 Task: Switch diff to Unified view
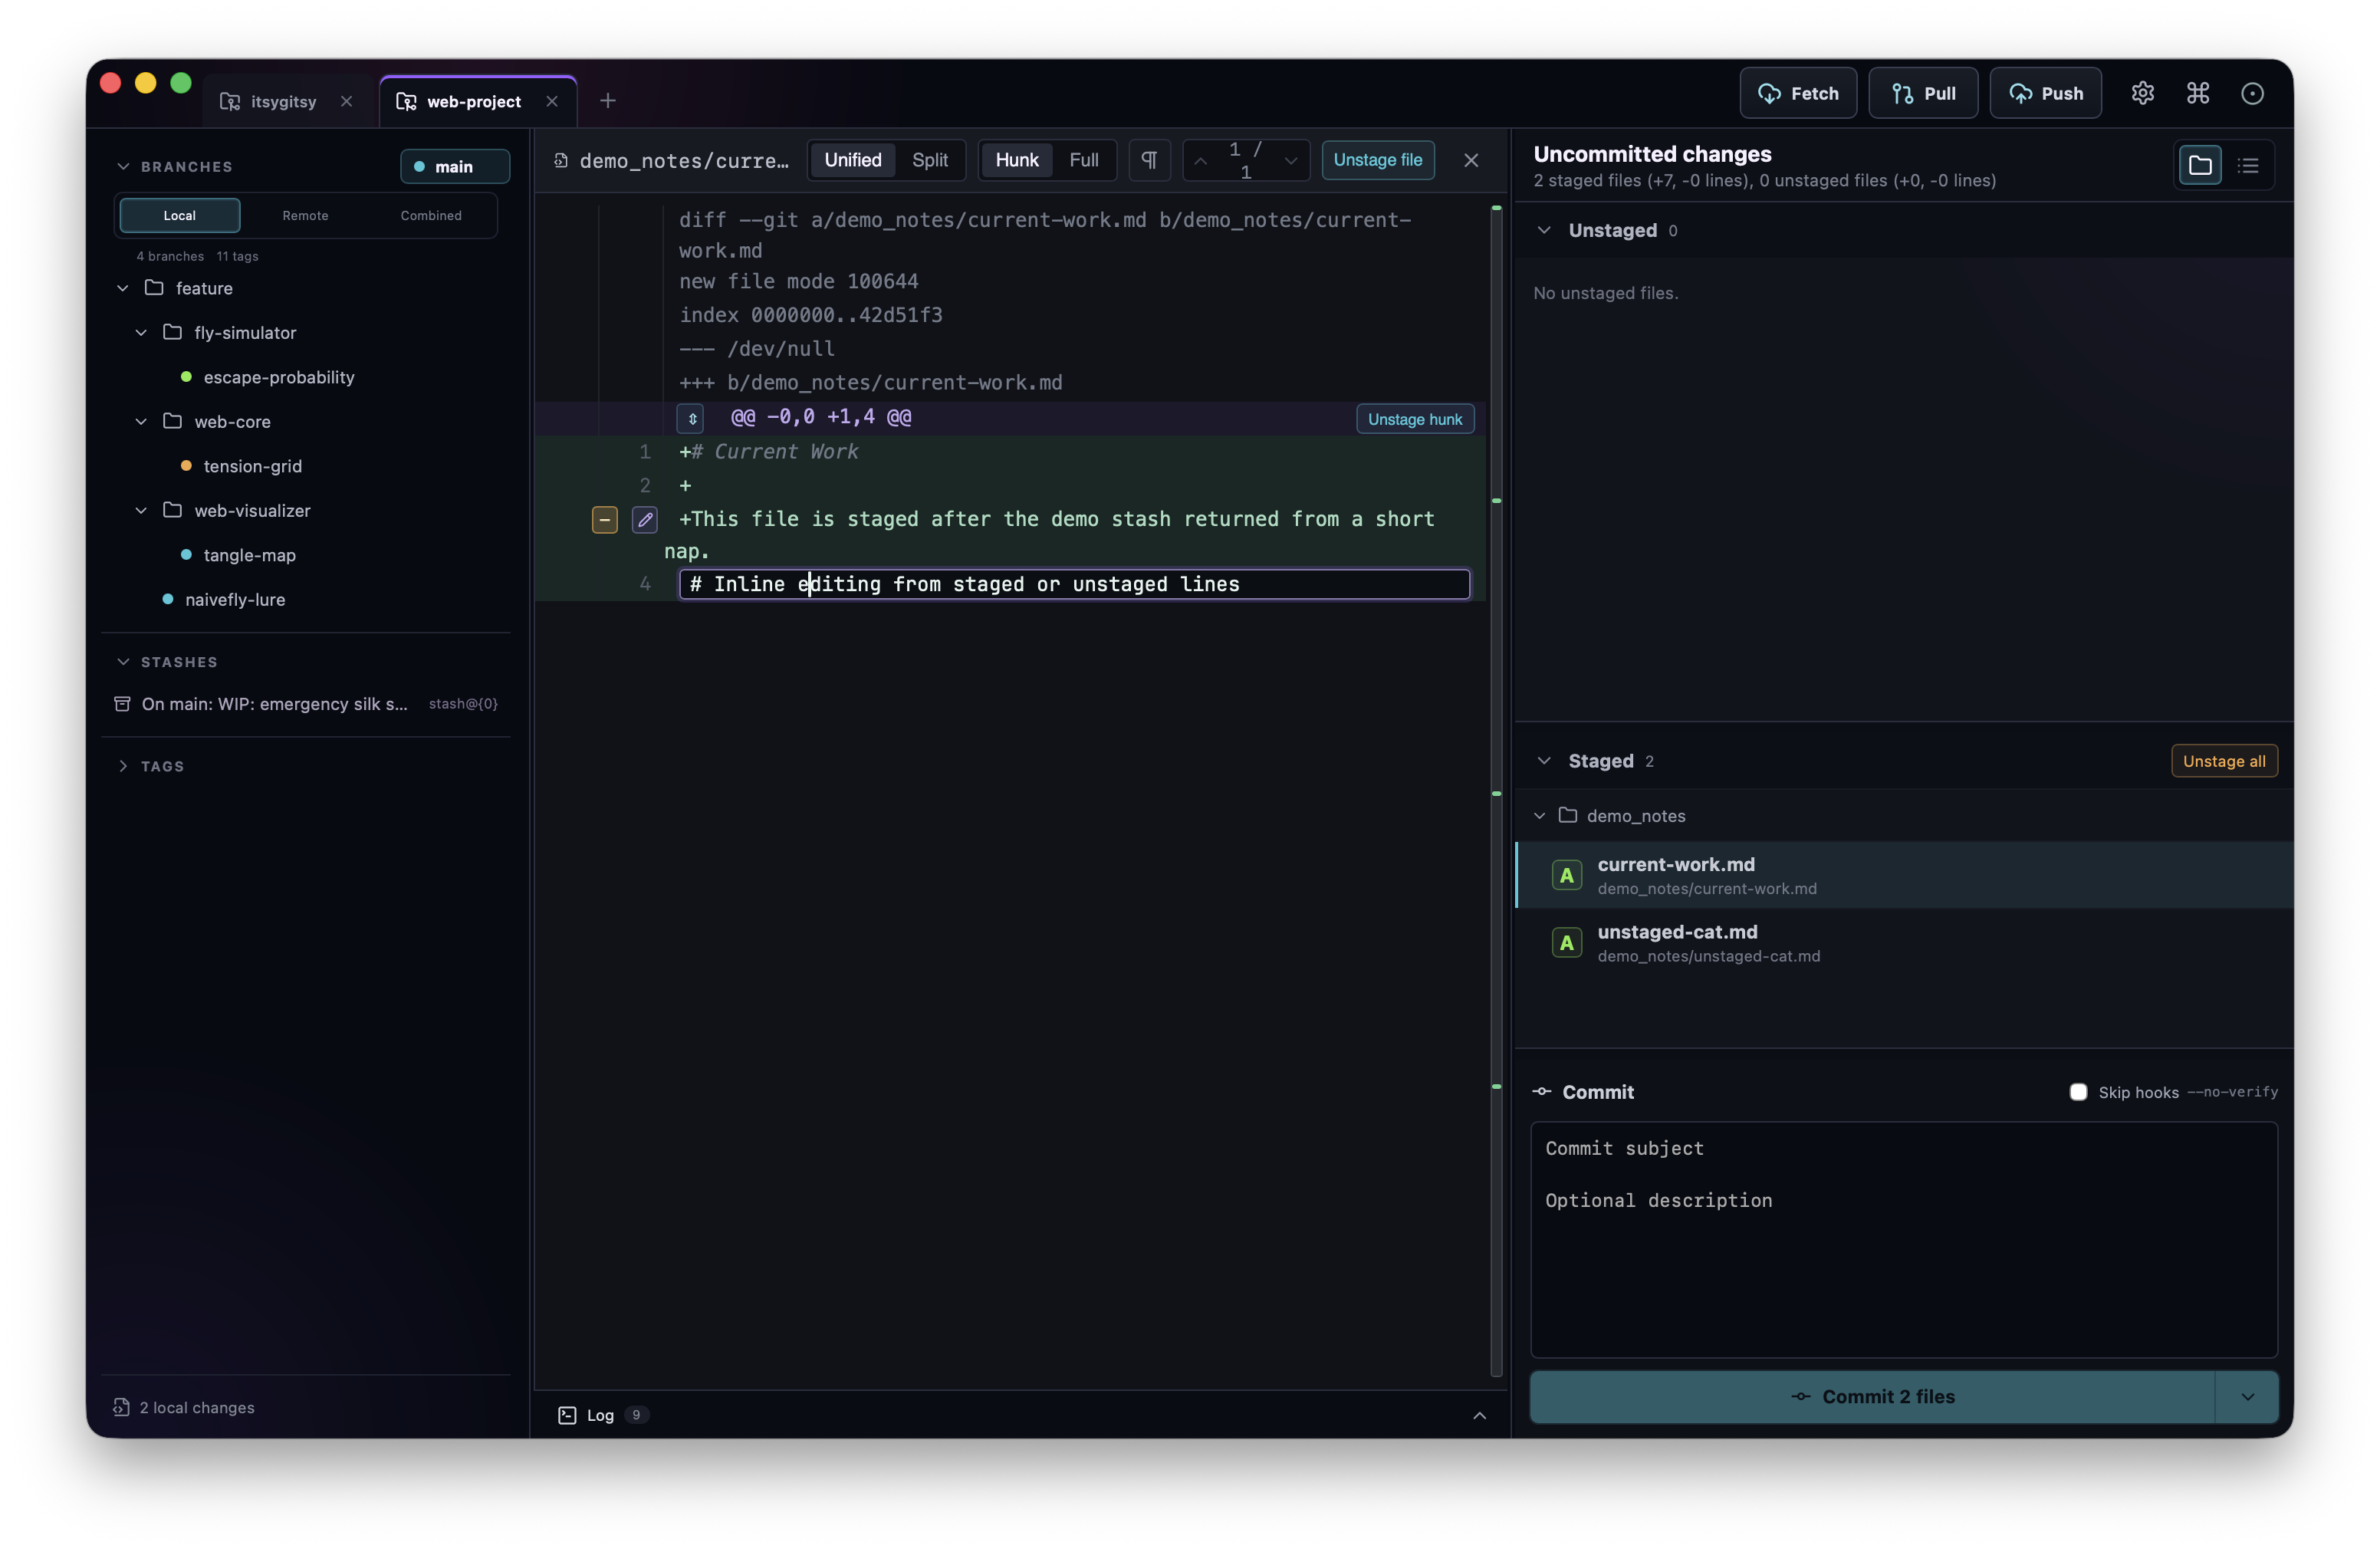(x=853, y=160)
